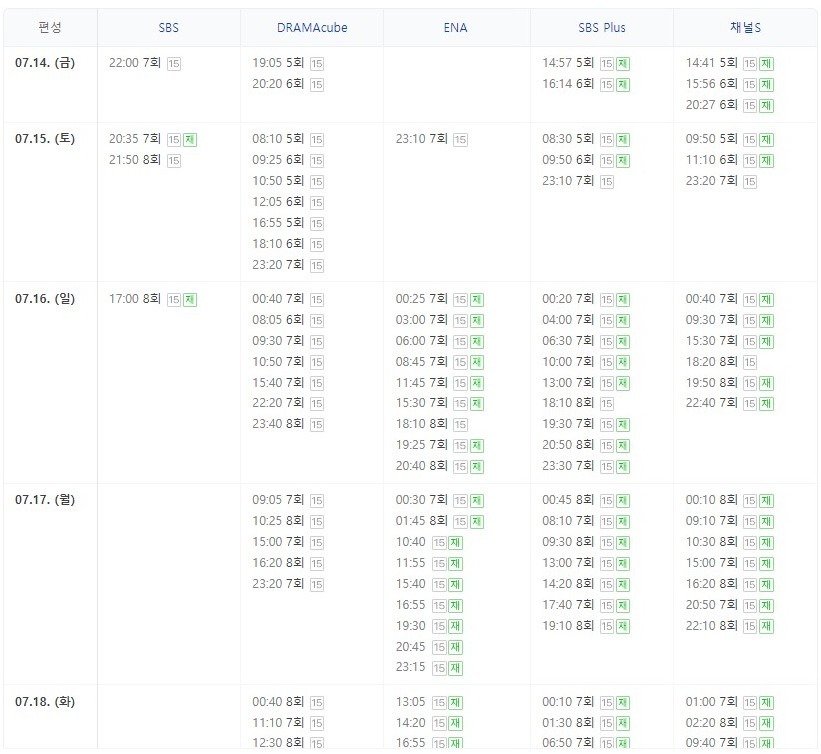Click ENA entry 11:45 7회

click(421, 382)
